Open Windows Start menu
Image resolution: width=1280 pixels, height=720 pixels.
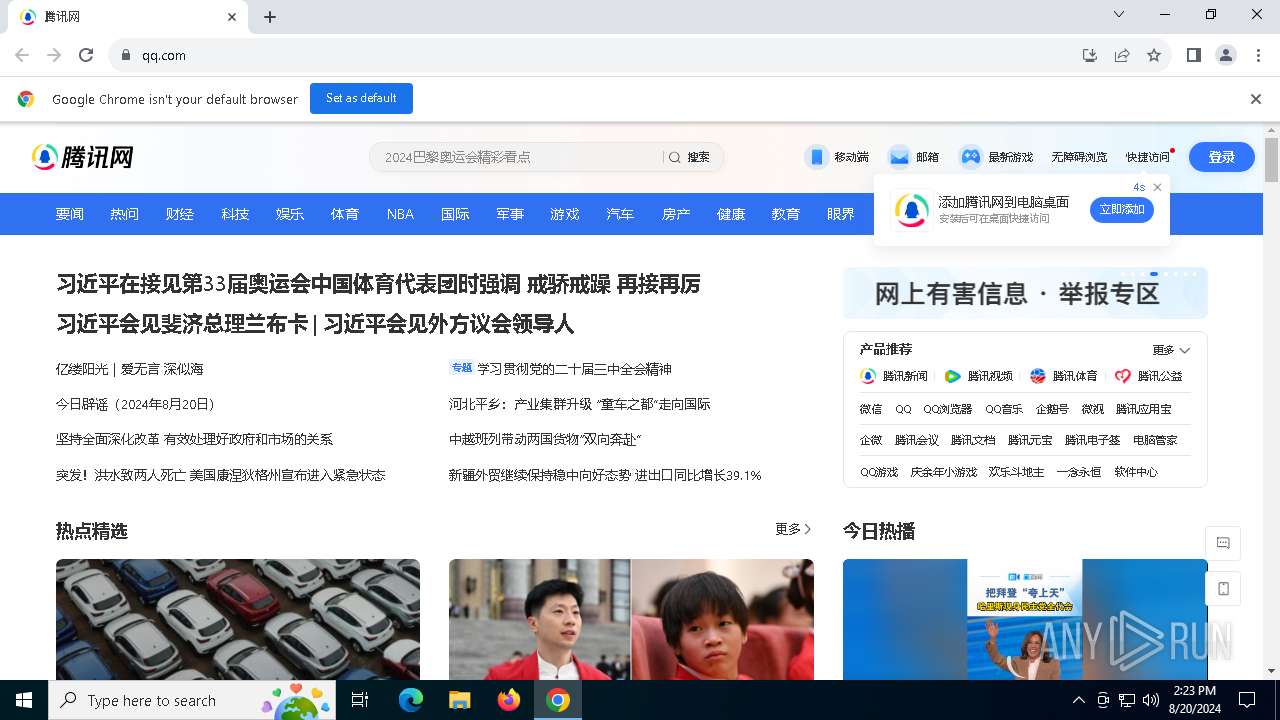(24, 700)
